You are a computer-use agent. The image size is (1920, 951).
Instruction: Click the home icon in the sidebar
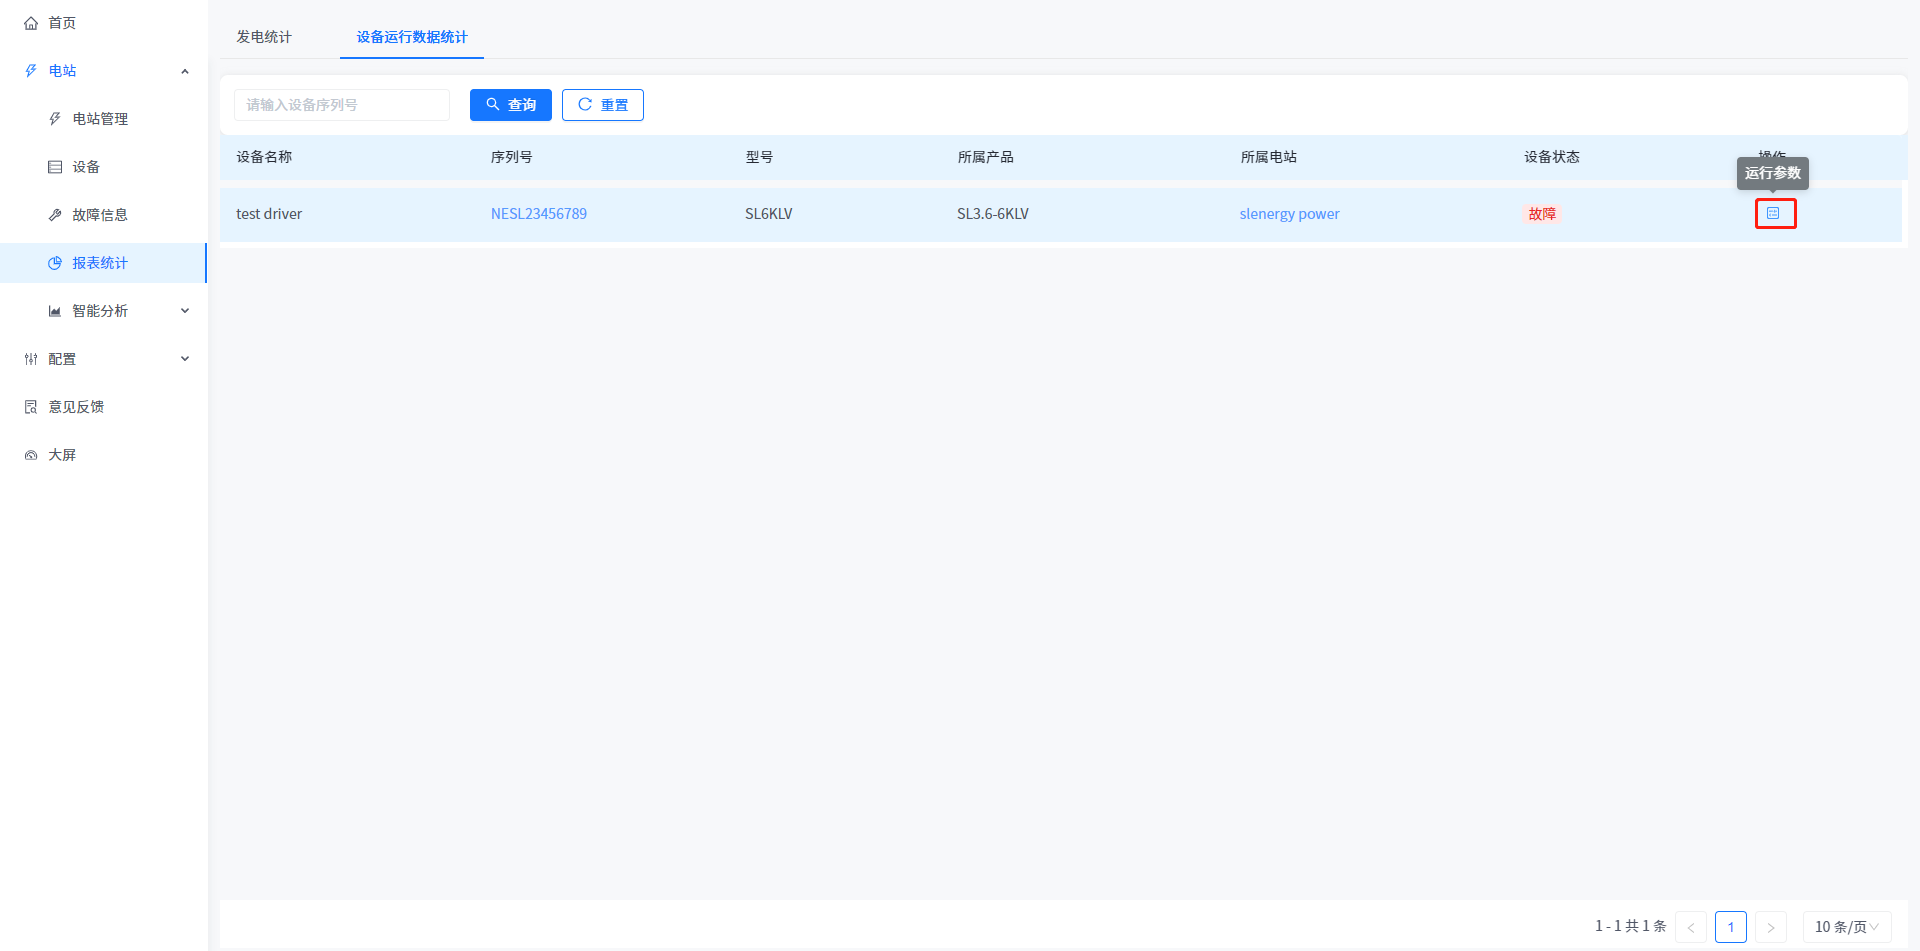click(x=31, y=23)
